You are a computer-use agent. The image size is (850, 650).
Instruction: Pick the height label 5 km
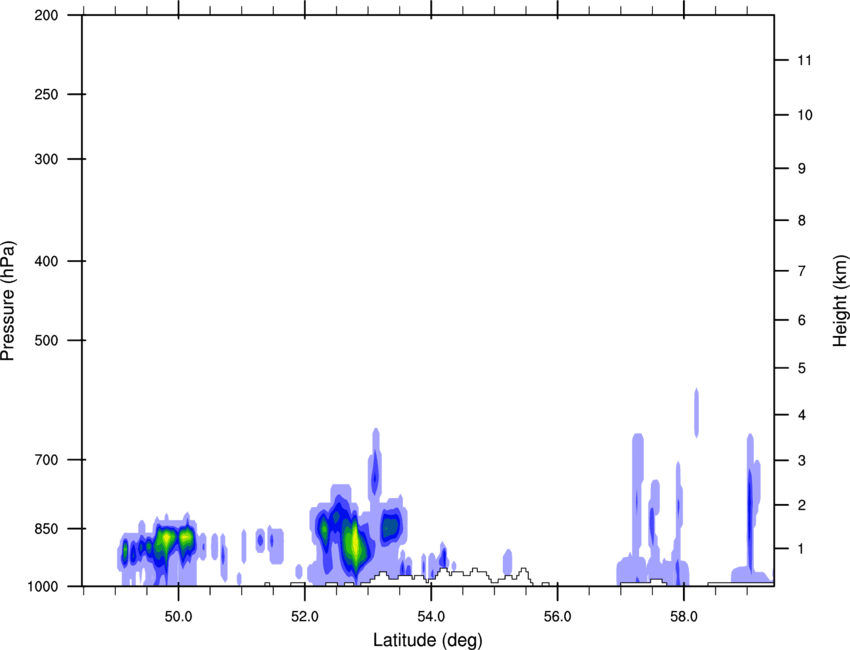(802, 368)
